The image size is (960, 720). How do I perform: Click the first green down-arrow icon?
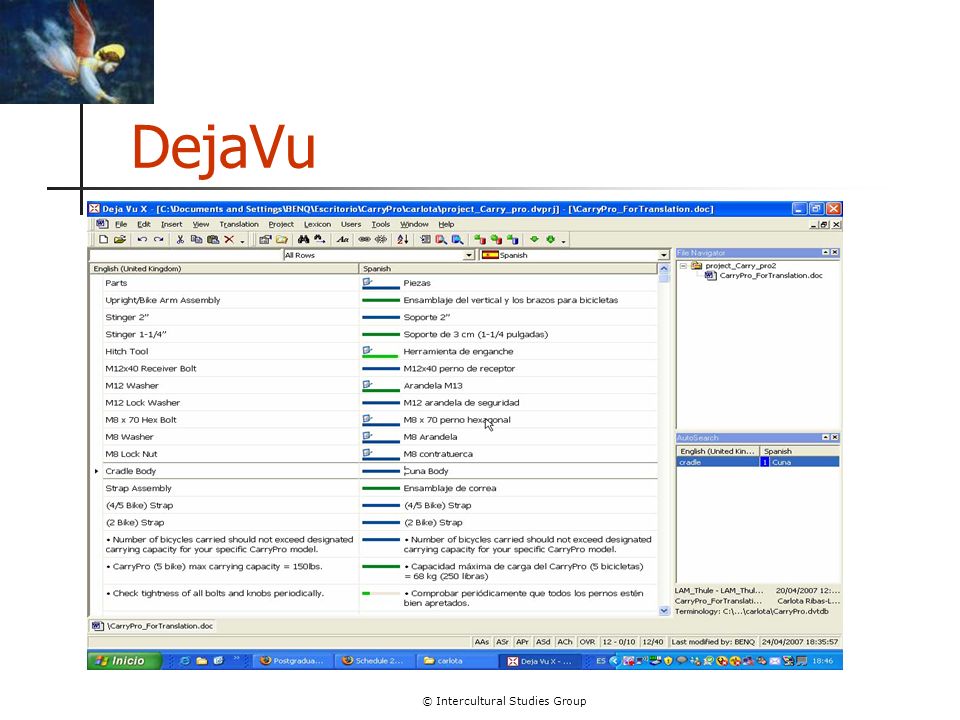coord(534,239)
